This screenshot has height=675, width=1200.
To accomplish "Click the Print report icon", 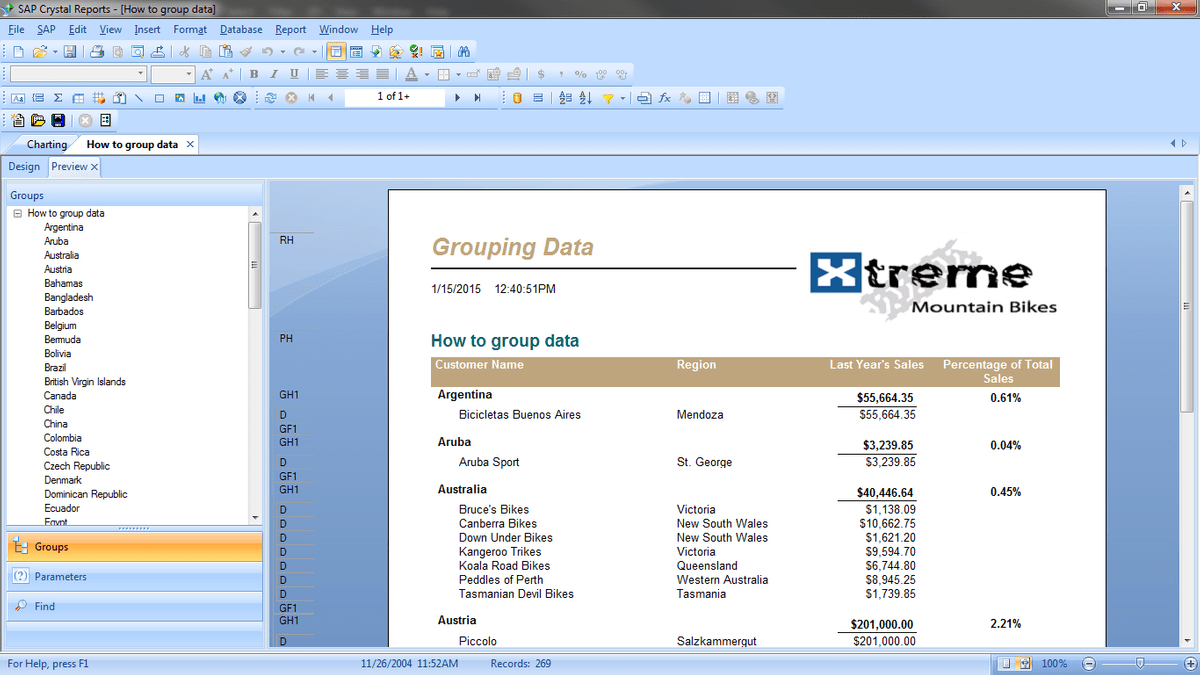I will (97, 52).
